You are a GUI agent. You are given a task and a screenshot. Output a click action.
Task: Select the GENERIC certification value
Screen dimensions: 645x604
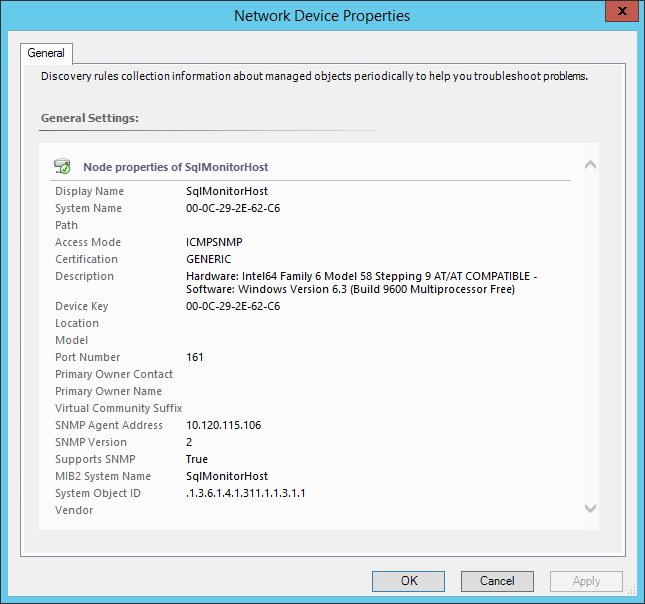(x=209, y=259)
